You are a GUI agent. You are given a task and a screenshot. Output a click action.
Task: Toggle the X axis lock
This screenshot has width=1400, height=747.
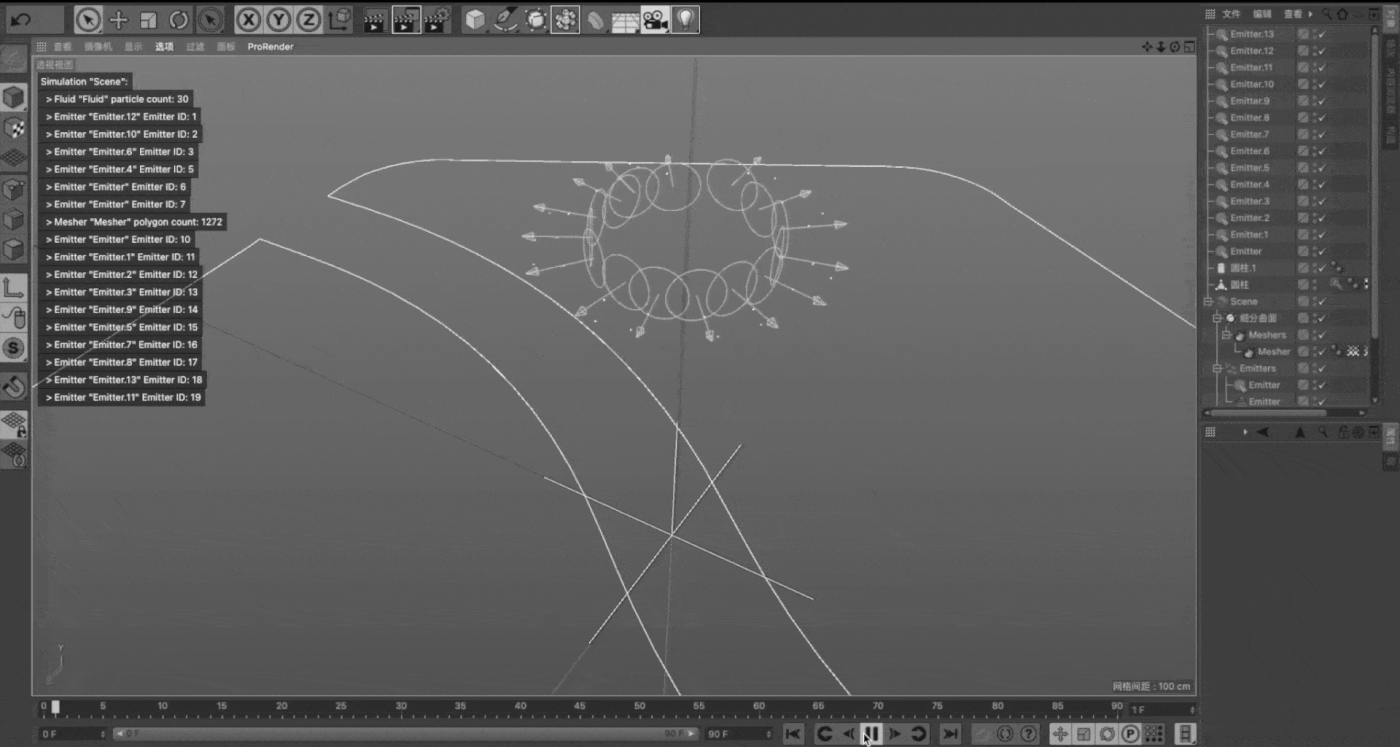click(248, 20)
